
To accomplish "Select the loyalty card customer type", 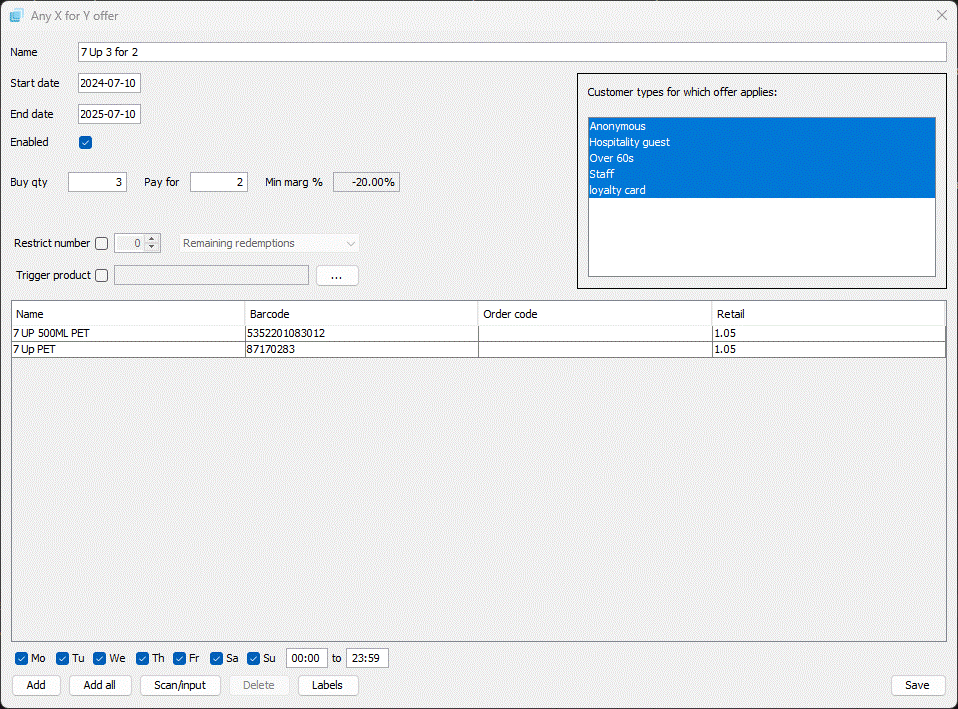I will (x=761, y=190).
